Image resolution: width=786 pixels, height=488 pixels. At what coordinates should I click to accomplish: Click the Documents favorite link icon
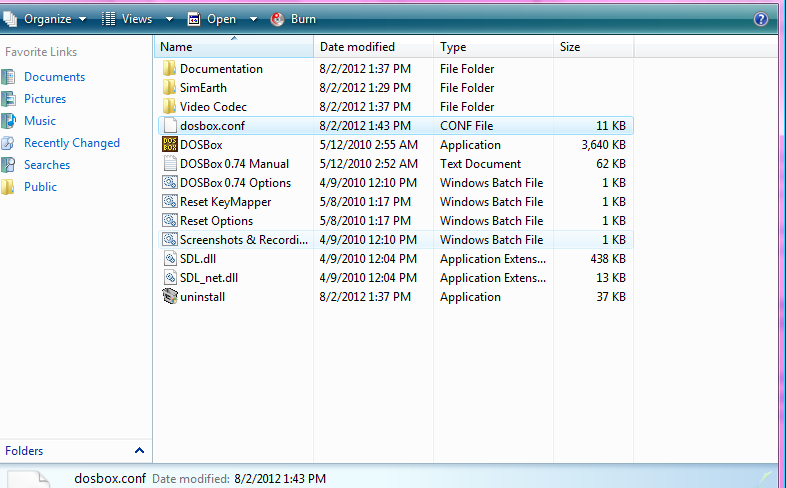point(8,77)
